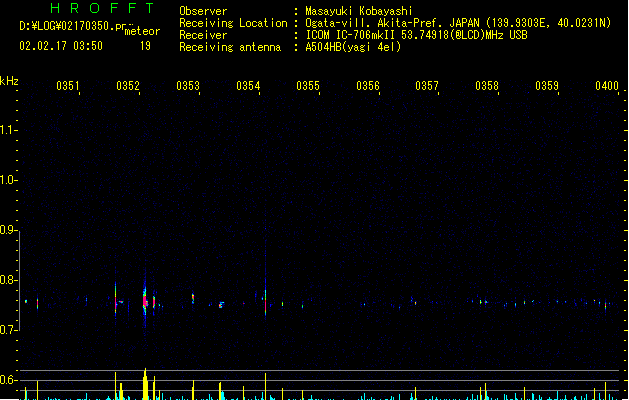Click the 0354 time marker
The width and height of the screenshot is (629, 400).
pos(248,86)
